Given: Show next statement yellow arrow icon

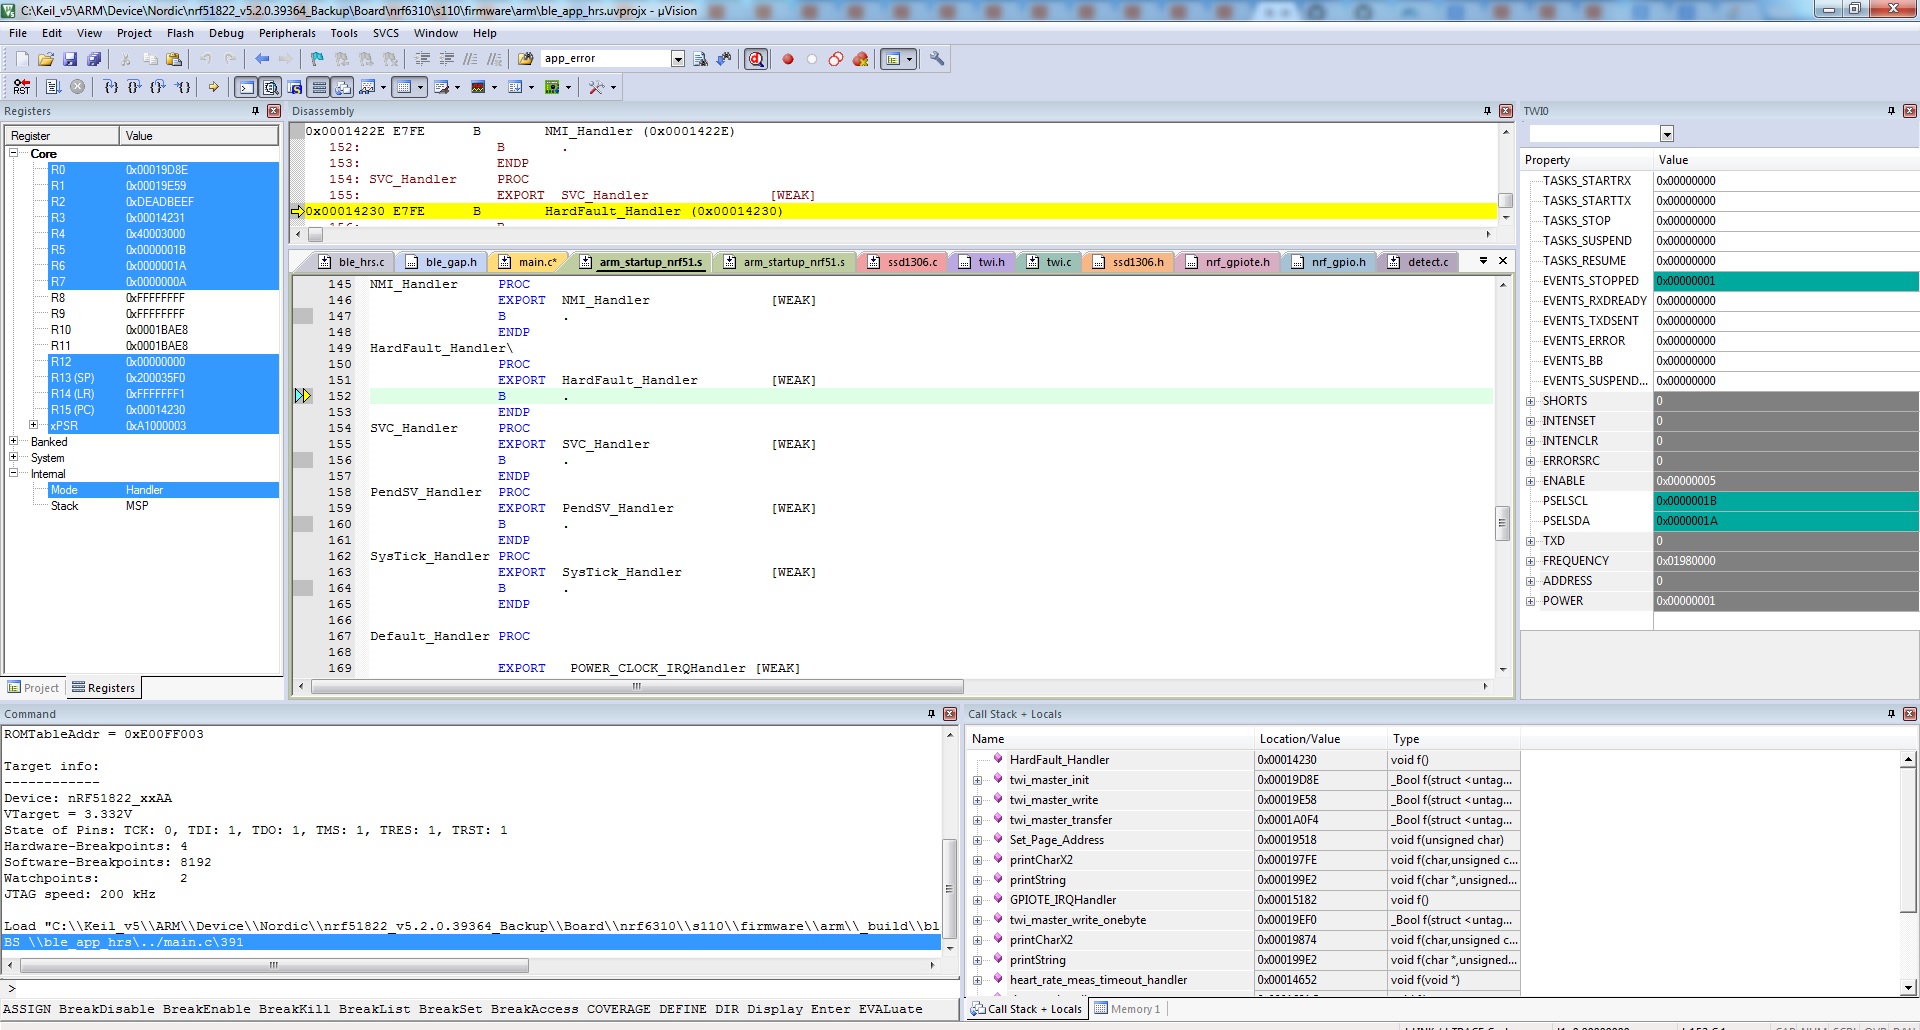Looking at the screenshot, I should 213,87.
